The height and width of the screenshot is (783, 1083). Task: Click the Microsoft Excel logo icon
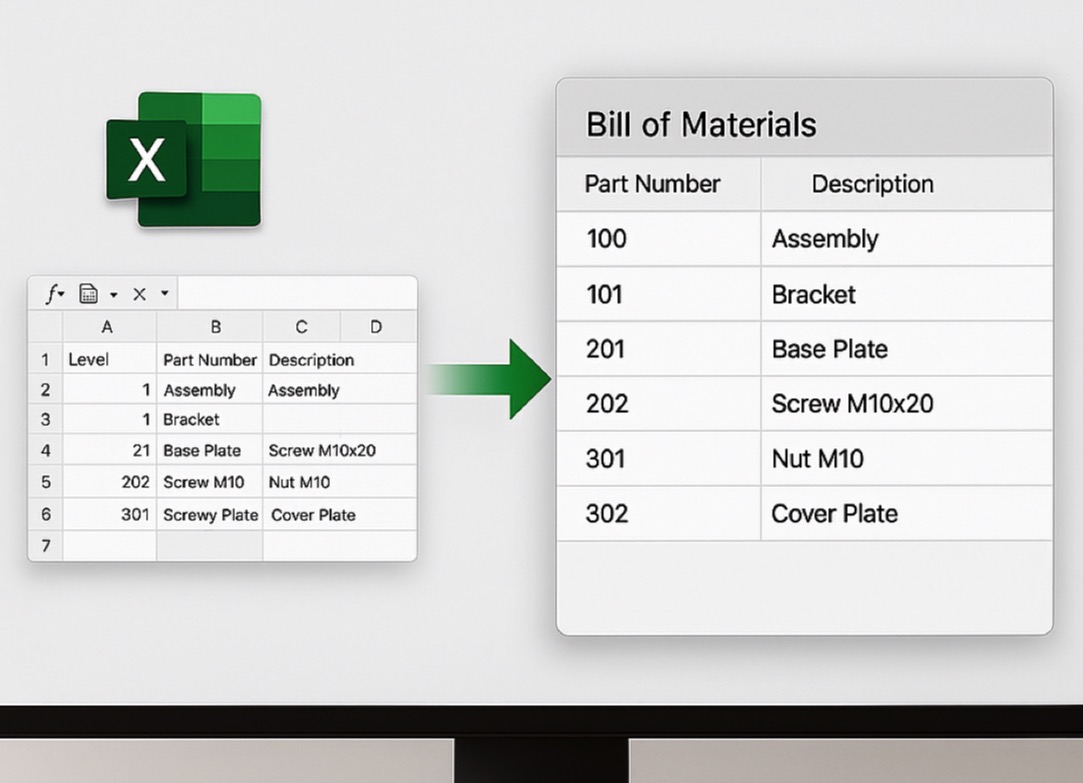[x=184, y=159]
